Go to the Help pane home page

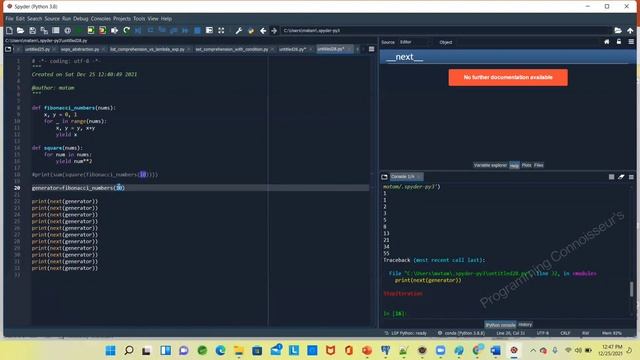tap(607, 42)
